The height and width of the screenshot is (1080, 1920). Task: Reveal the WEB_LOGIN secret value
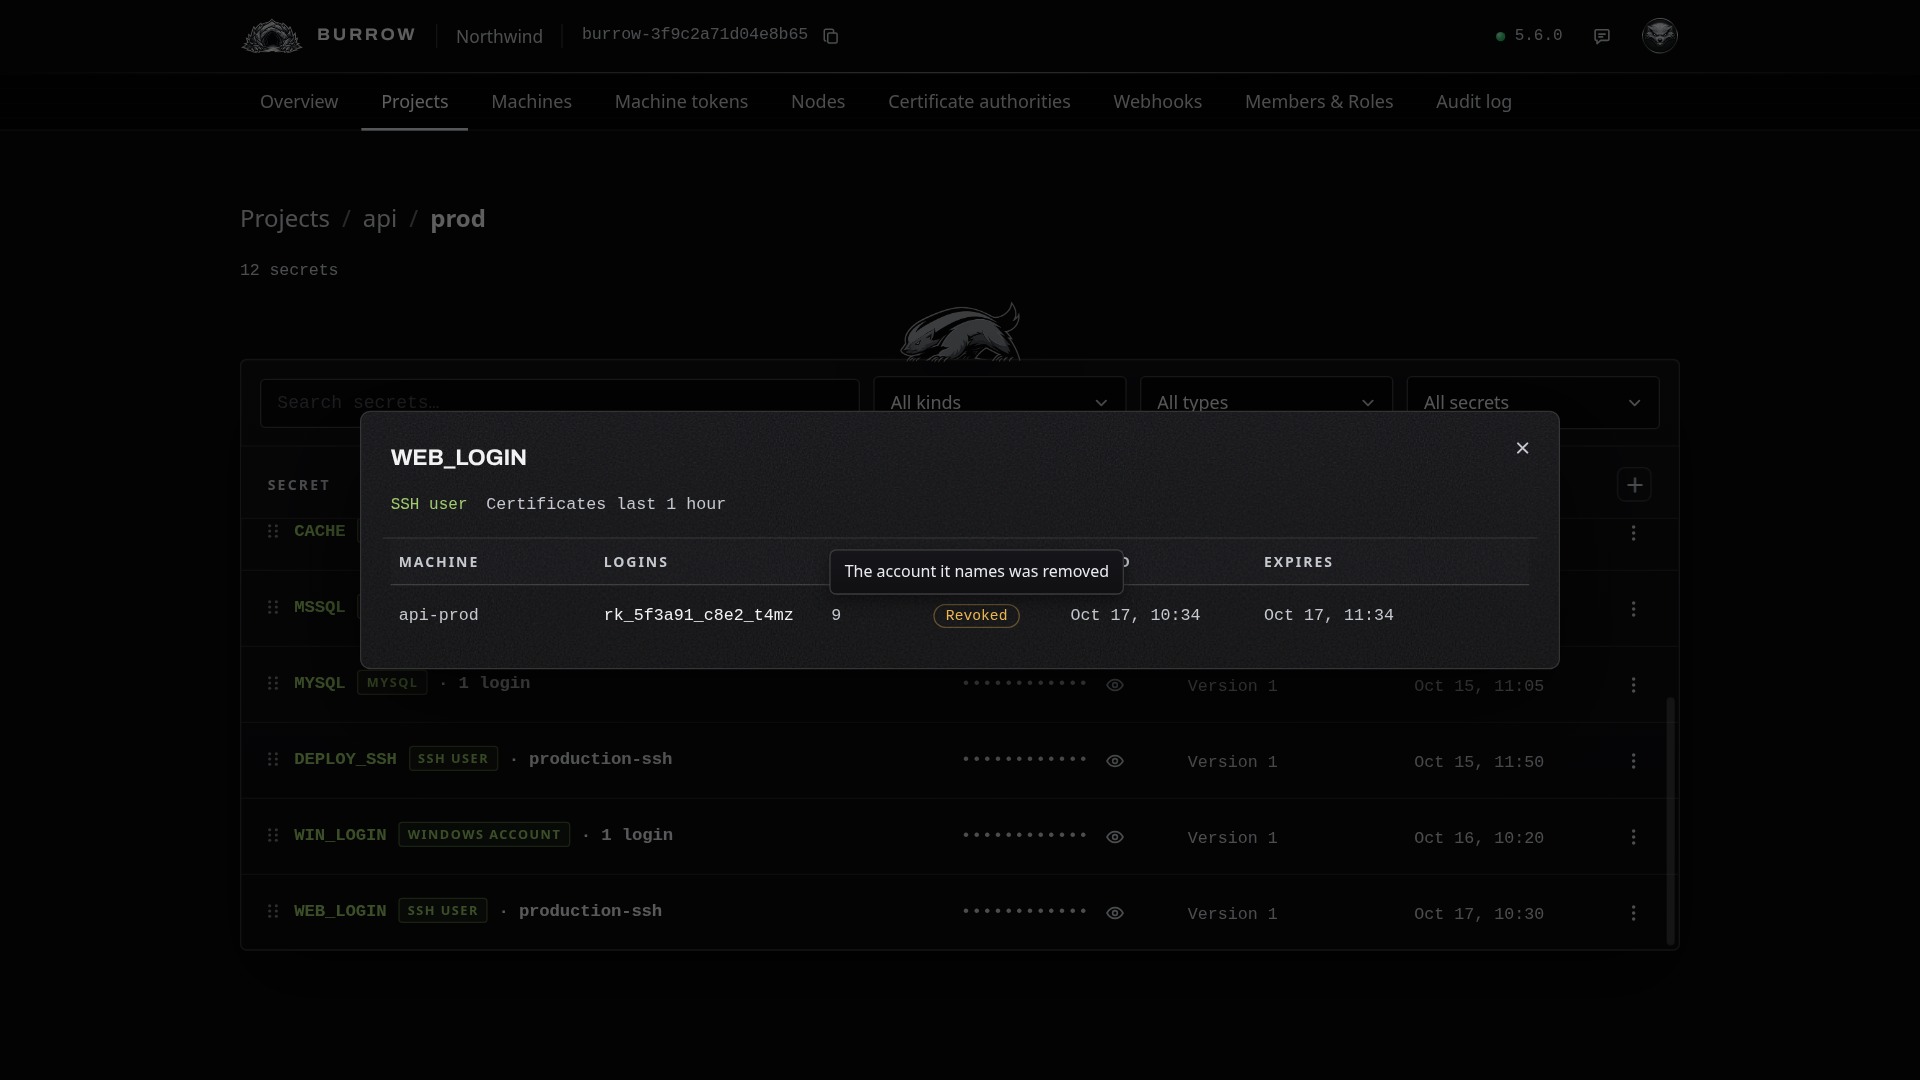(x=1115, y=913)
